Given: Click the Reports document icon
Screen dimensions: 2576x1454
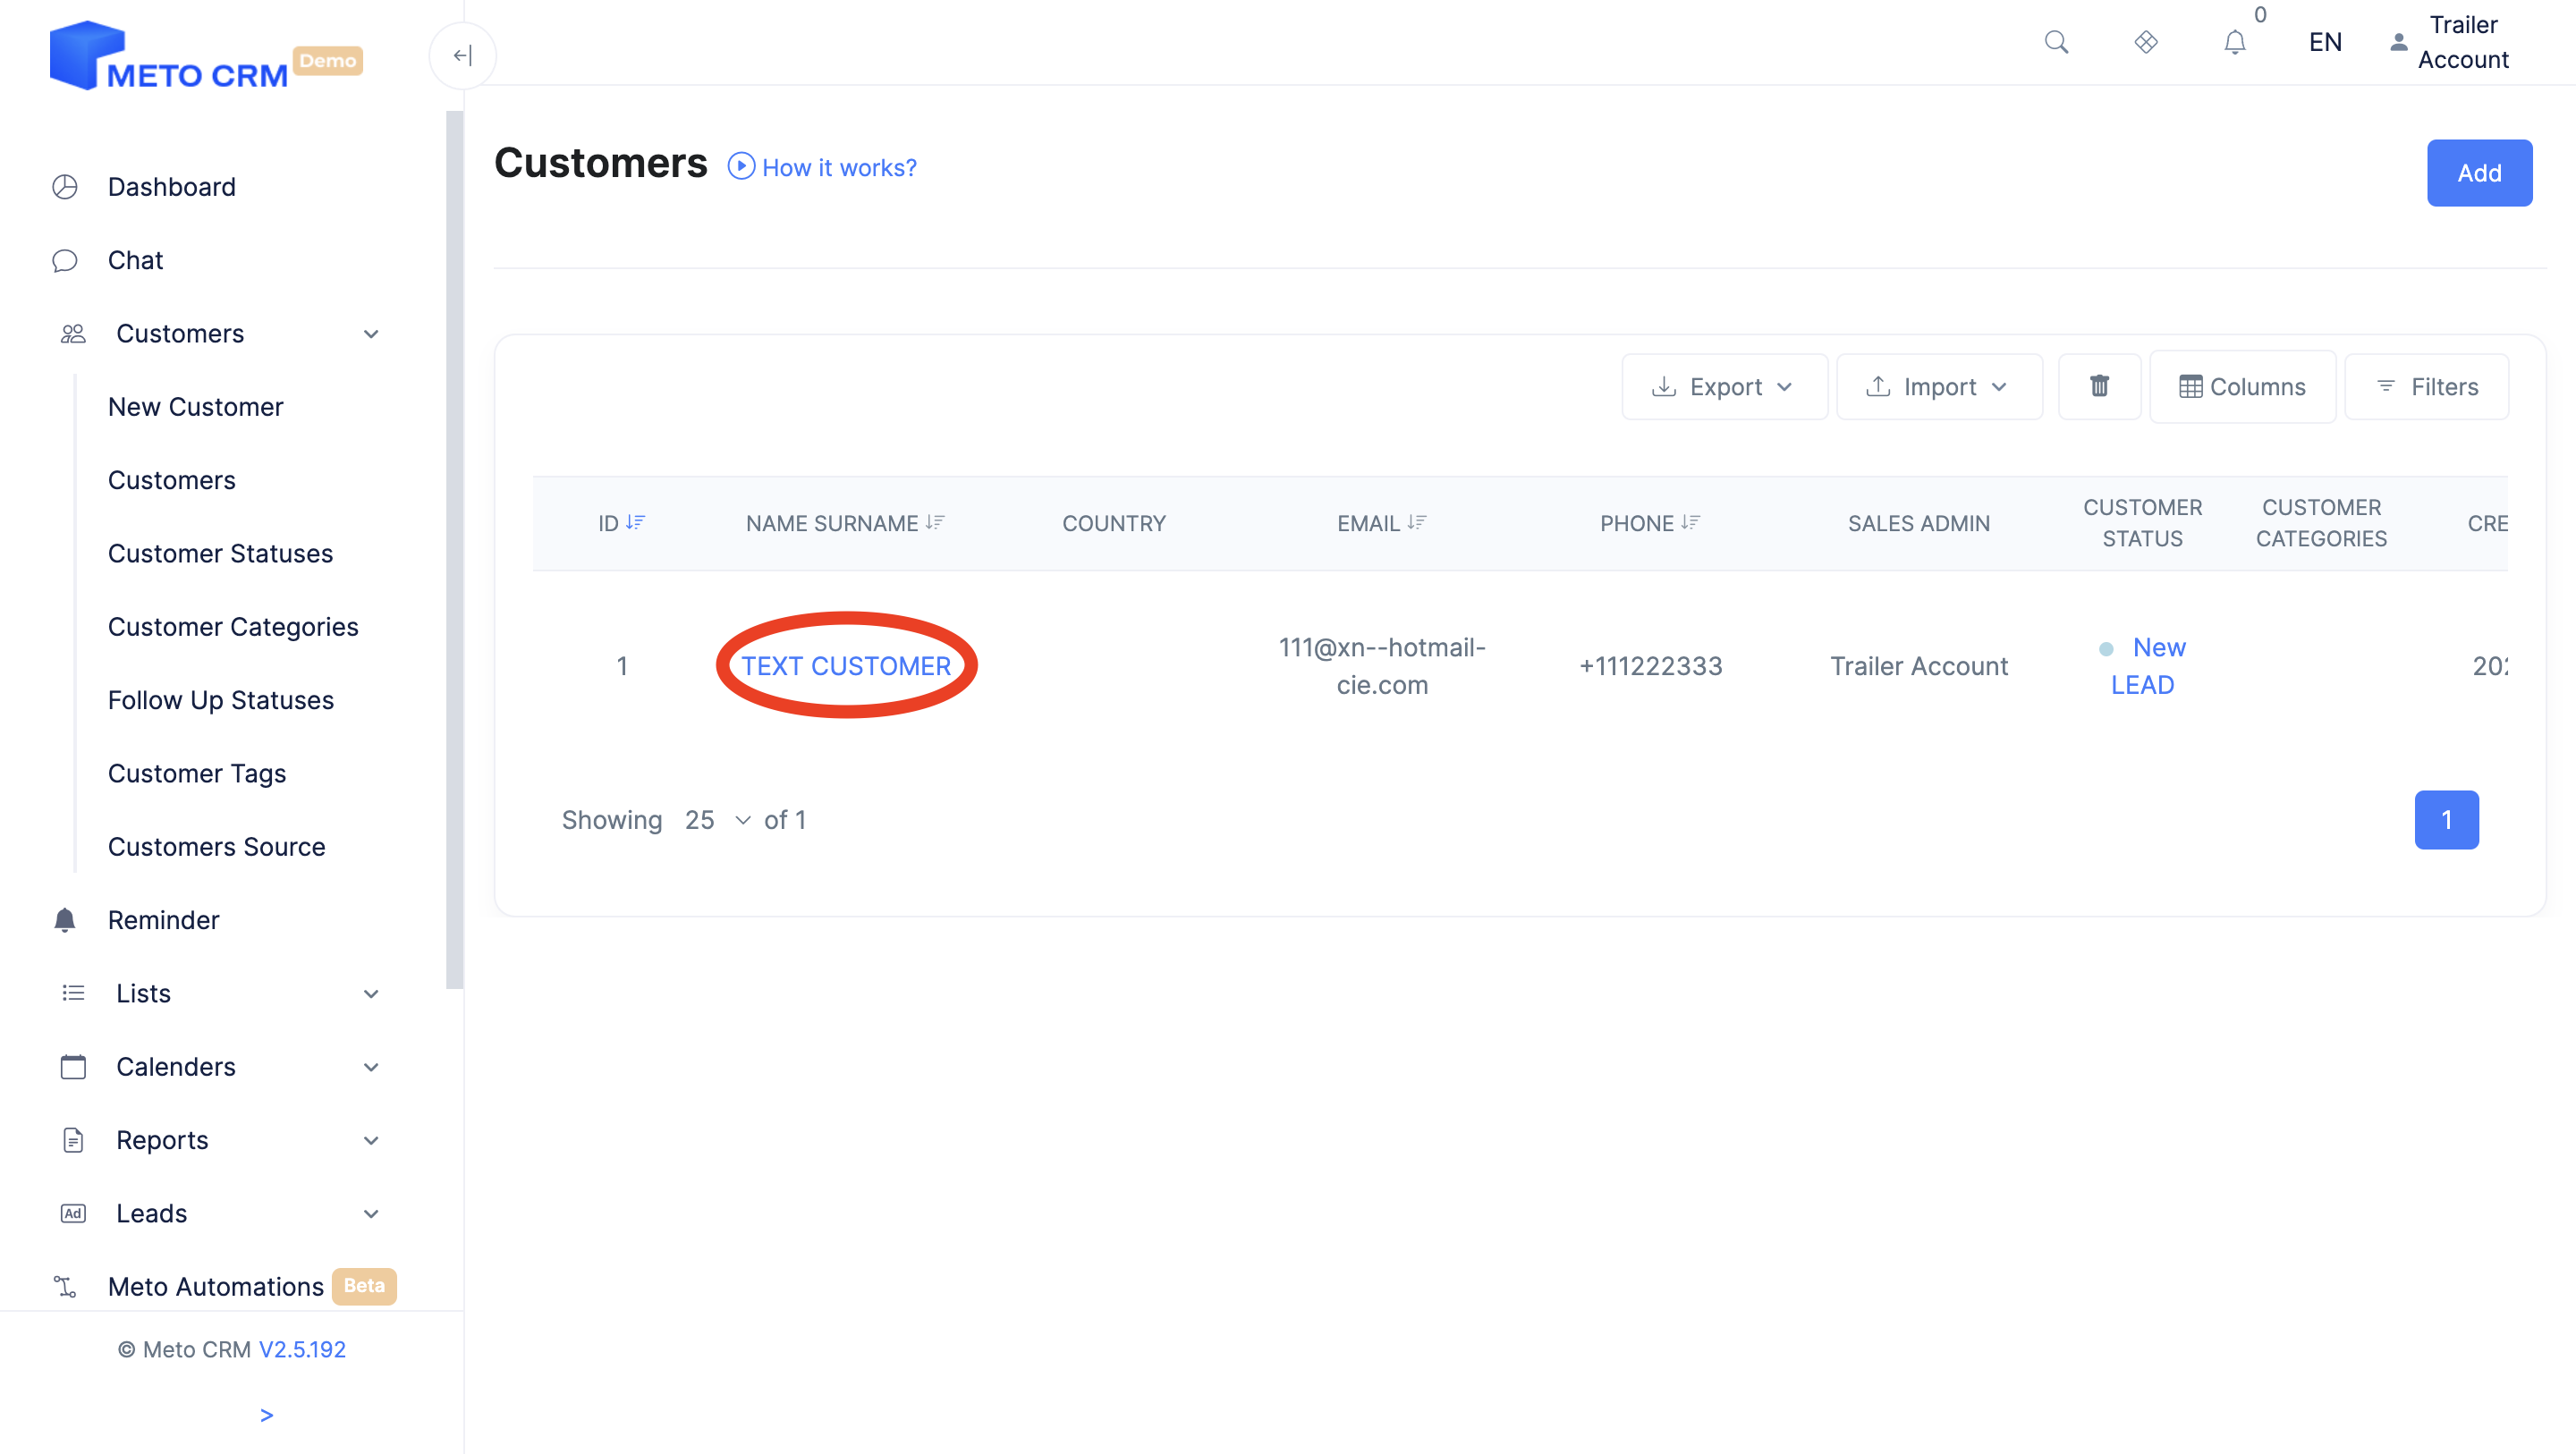Looking at the screenshot, I should [x=73, y=1140].
